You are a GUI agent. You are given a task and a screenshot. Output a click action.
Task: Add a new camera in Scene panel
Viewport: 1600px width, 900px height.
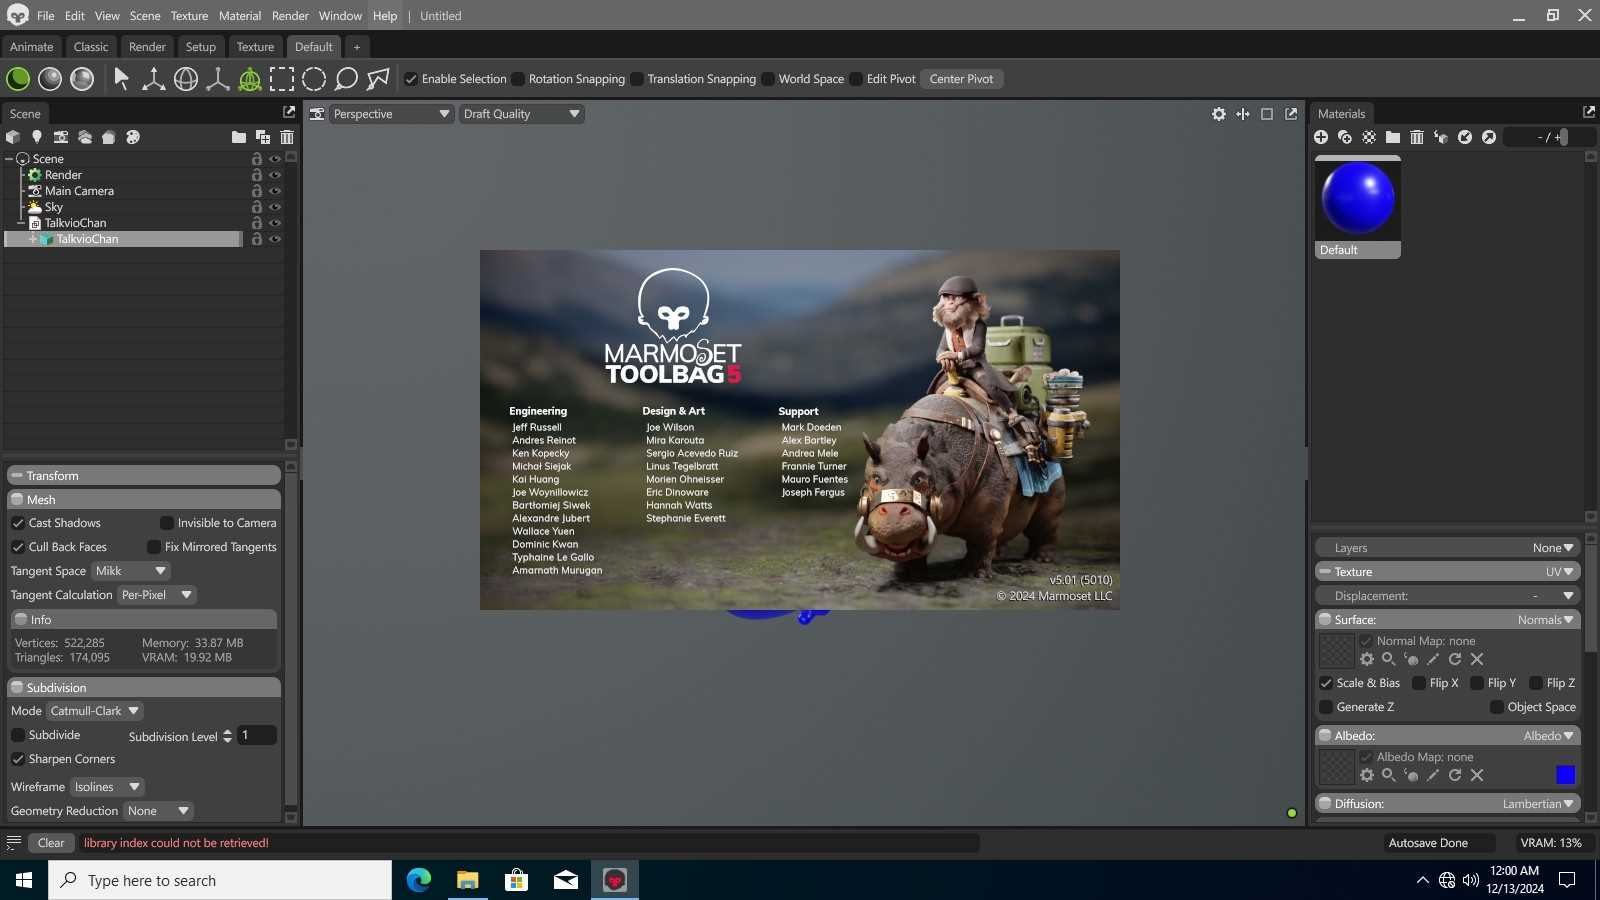[61, 137]
